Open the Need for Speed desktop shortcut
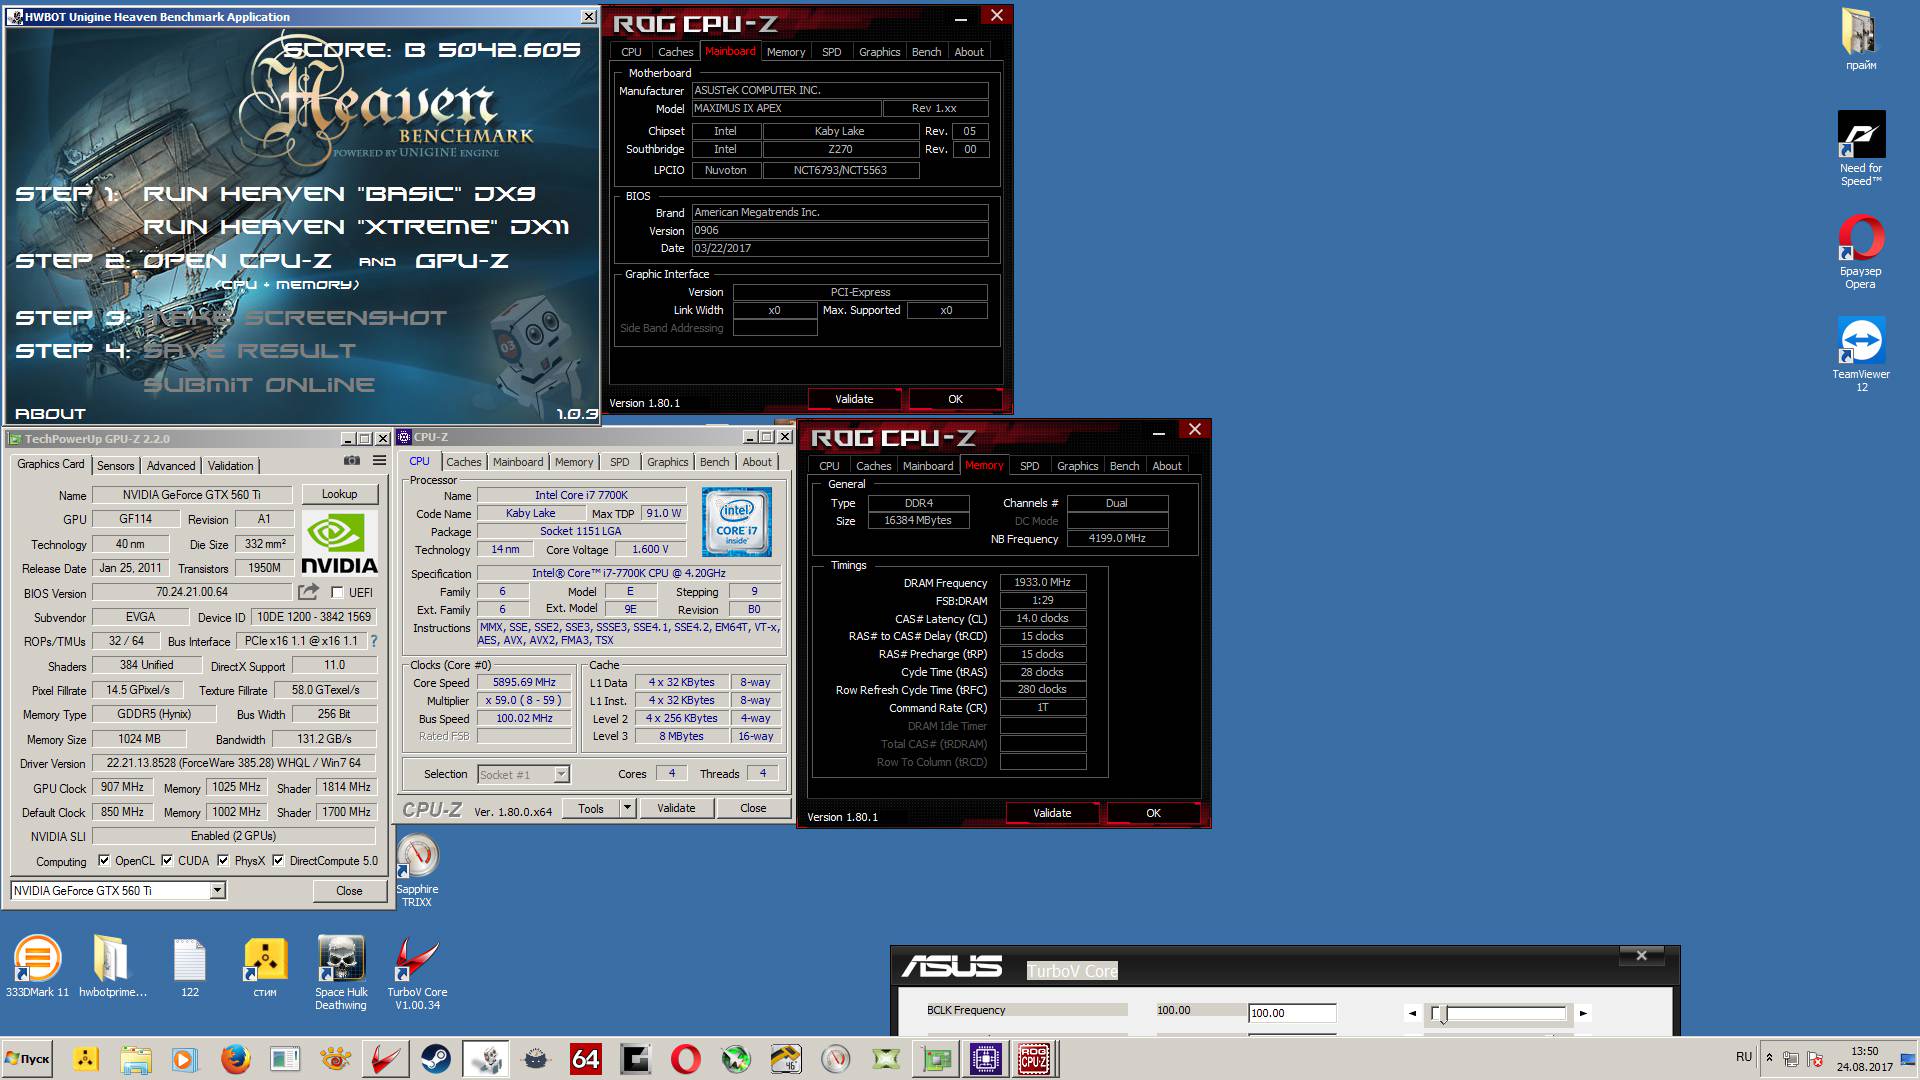The image size is (1920, 1080). tap(1861, 148)
